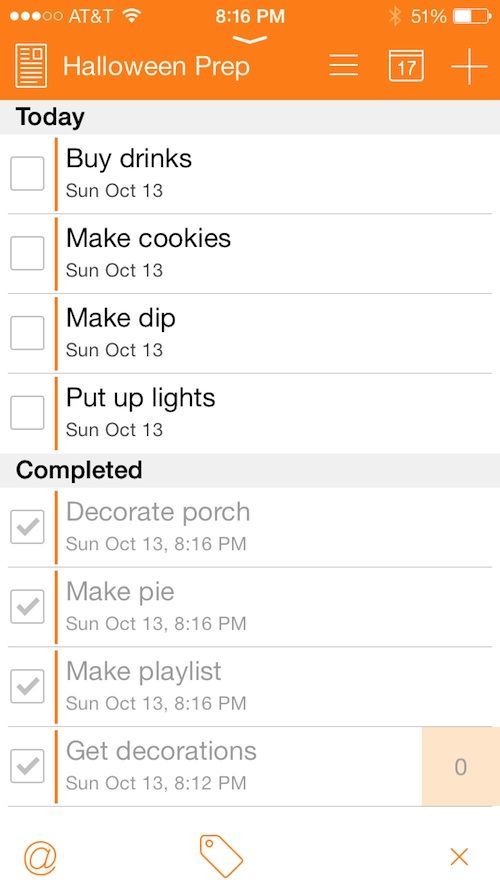Collapse the Completed section header
The width and height of the screenshot is (500, 888).
(250, 471)
